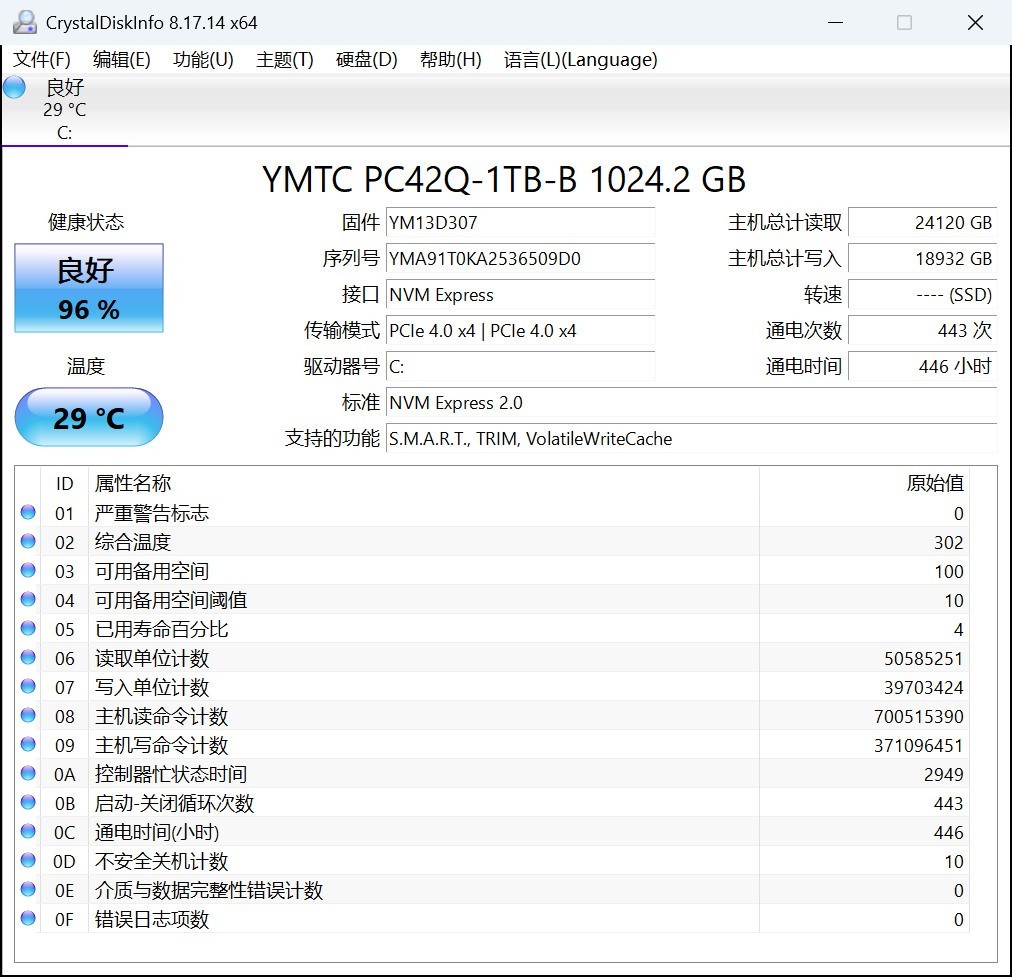Click the total host writes value 18932 GB

click(x=922, y=259)
